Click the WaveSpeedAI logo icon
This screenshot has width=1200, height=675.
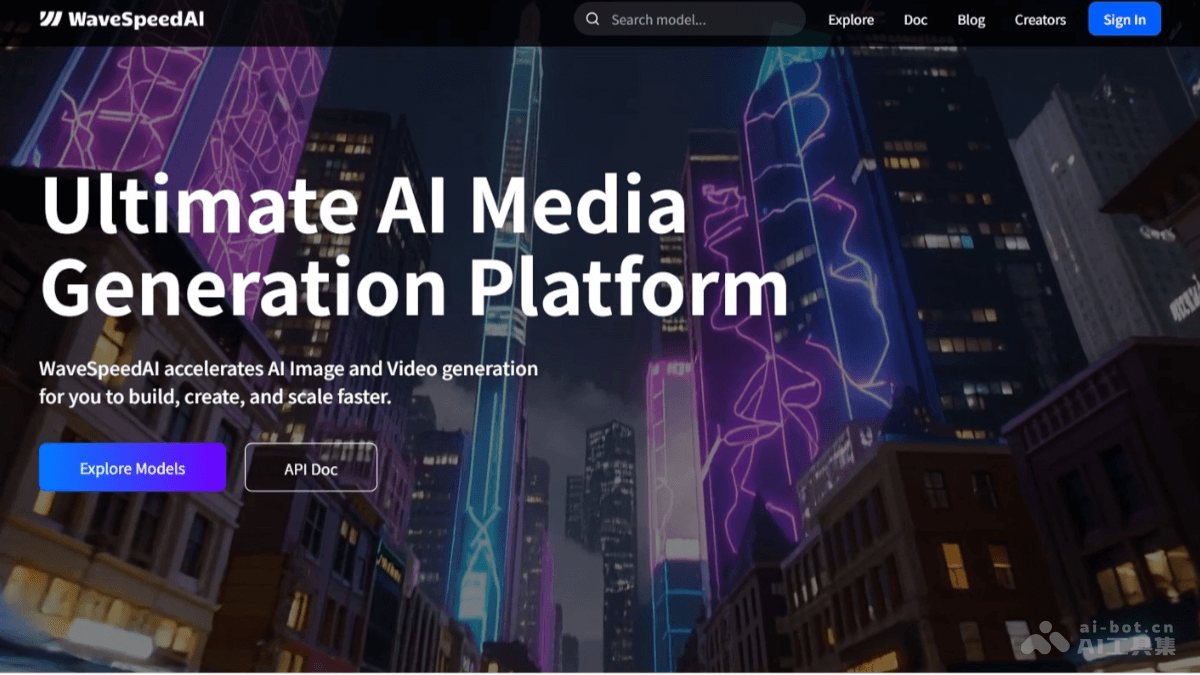coord(51,19)
